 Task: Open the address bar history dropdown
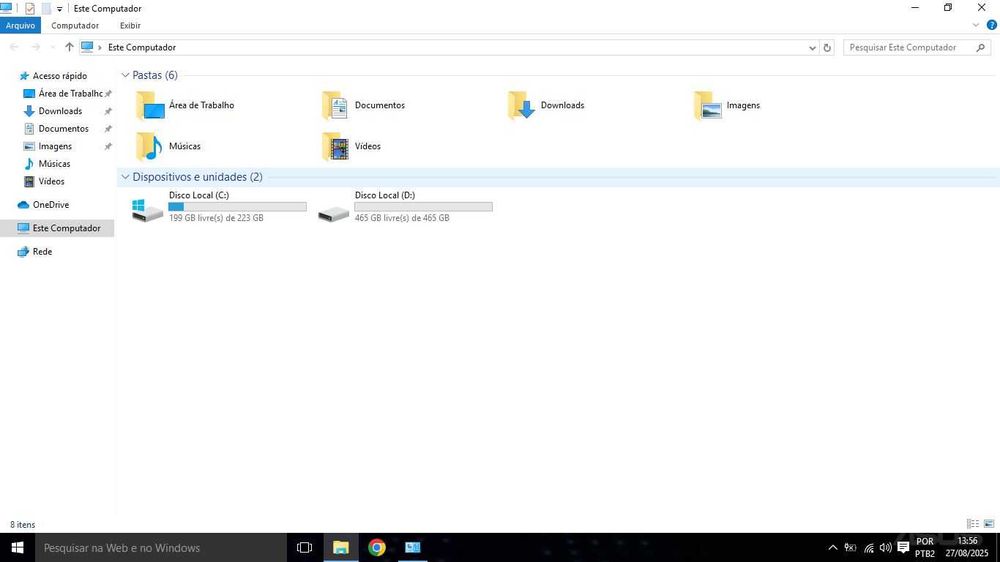coord(812,48)
